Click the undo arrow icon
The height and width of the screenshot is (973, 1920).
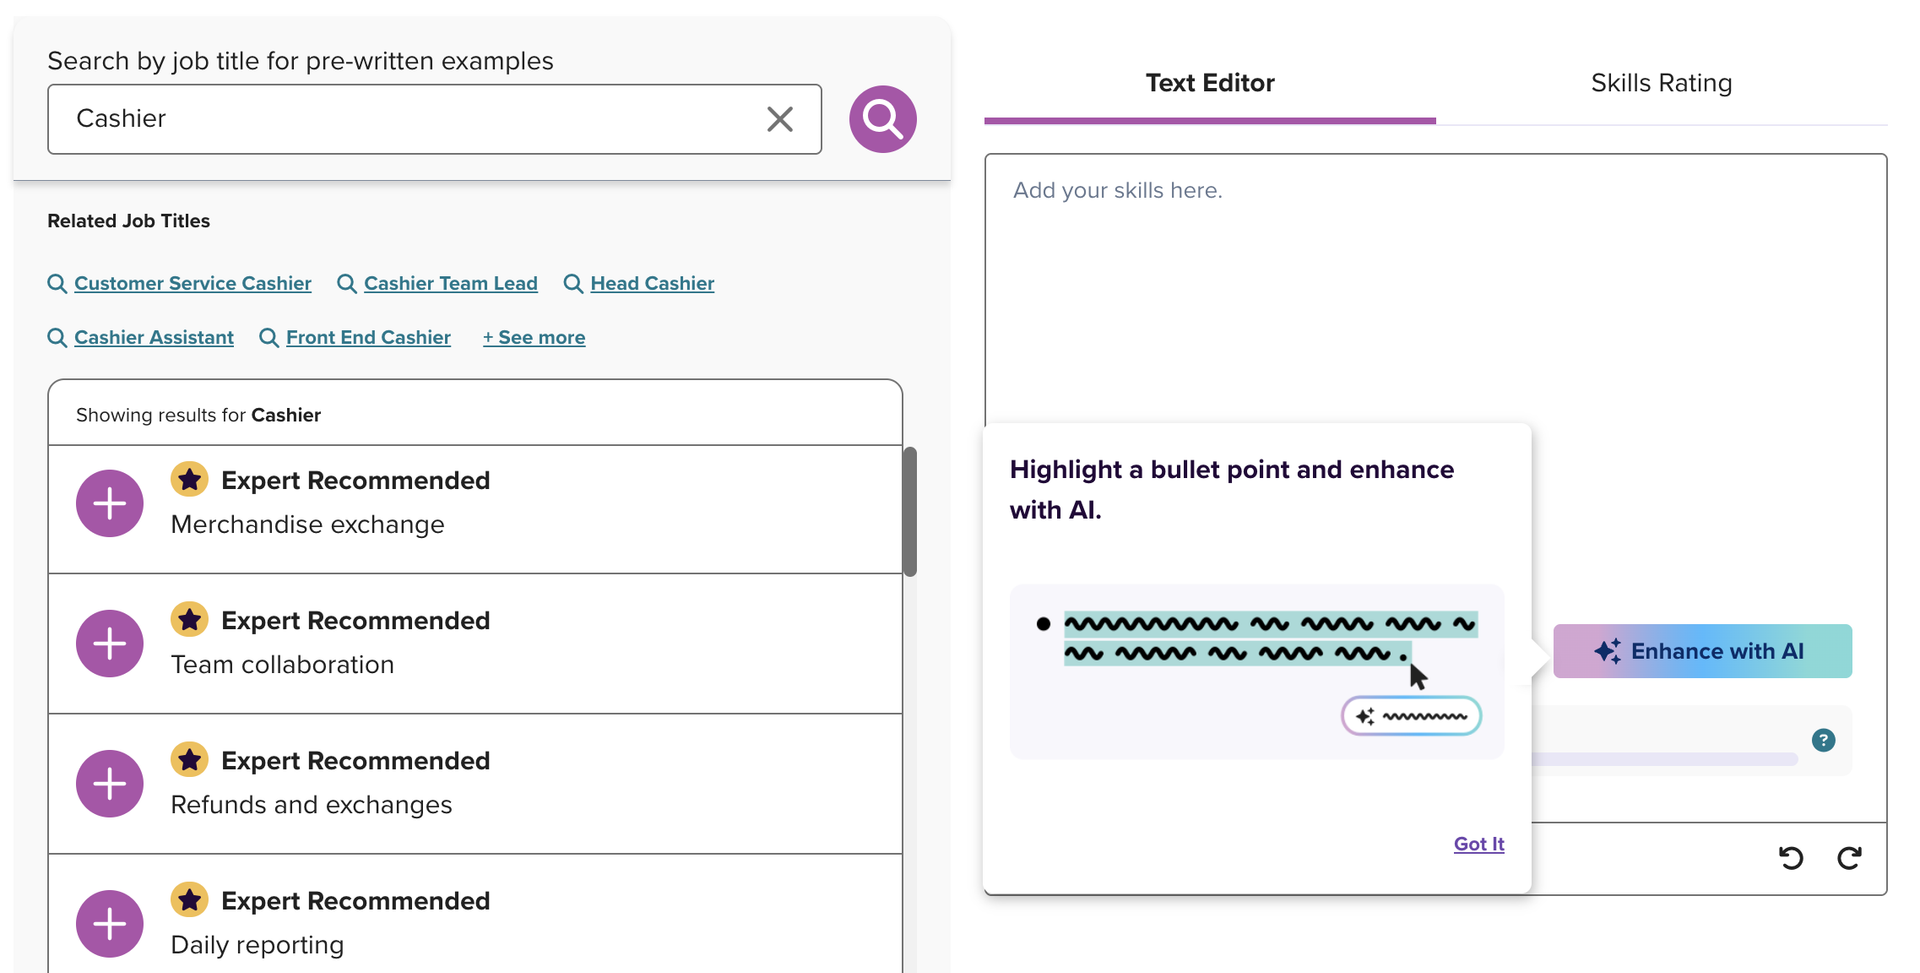pos(1791,858)
